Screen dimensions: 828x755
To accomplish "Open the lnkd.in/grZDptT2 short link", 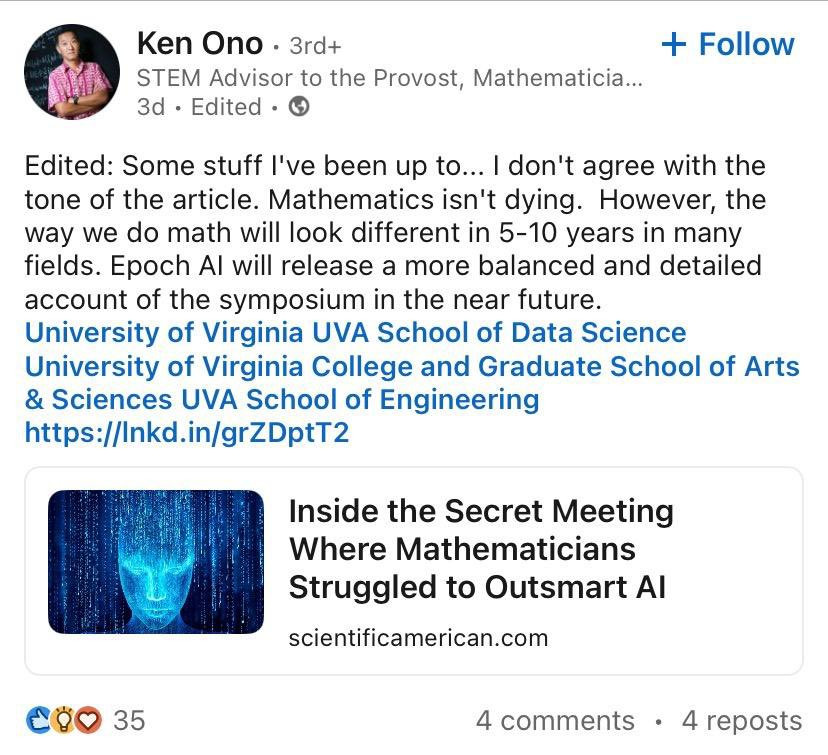I will (187, 433).
